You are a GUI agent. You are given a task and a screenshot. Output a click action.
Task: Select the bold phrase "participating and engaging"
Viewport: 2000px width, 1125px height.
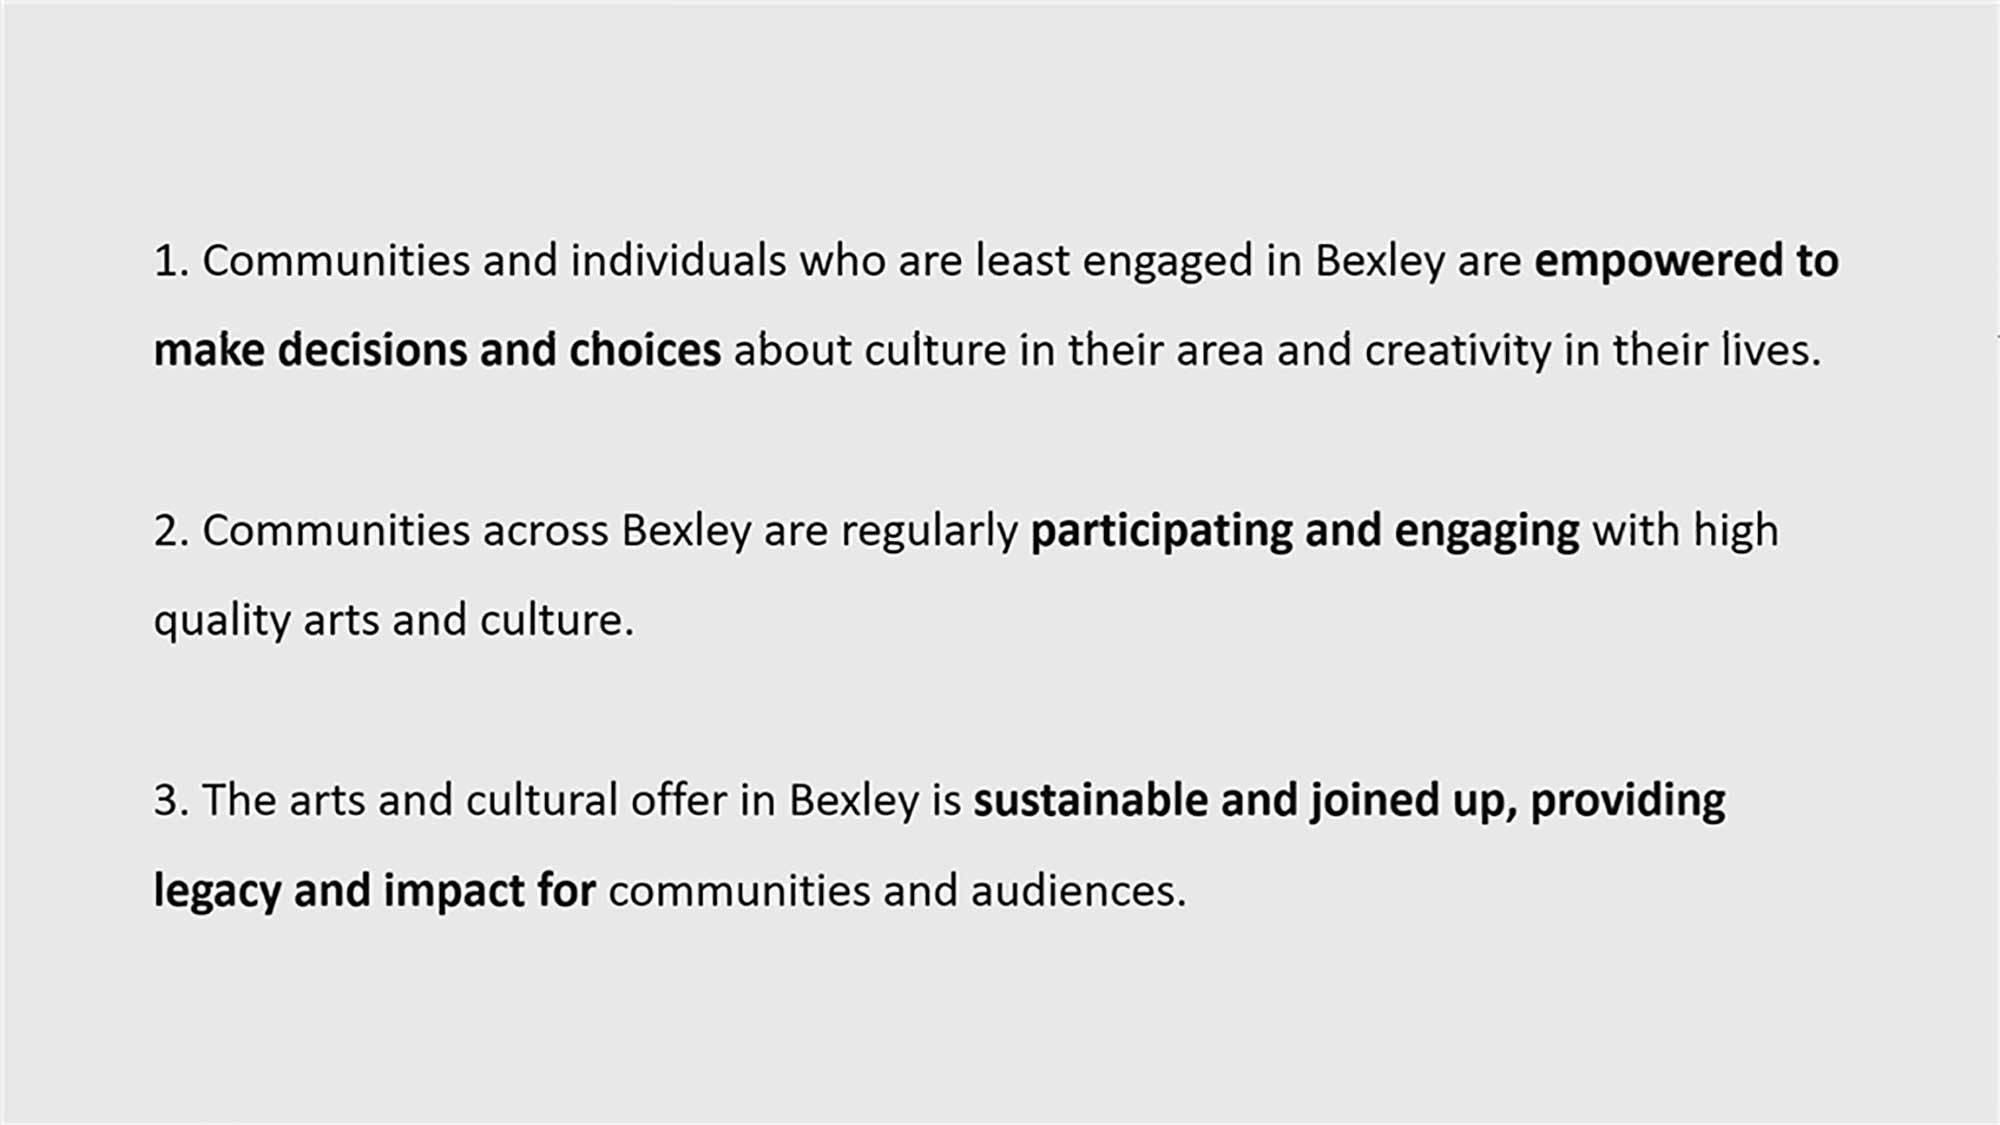(1305, 531)
